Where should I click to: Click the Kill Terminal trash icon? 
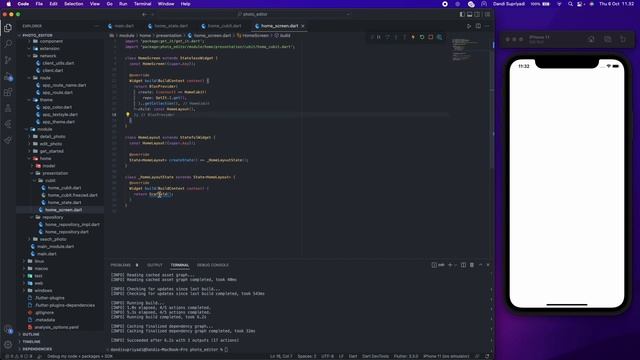tap(472, 265)
